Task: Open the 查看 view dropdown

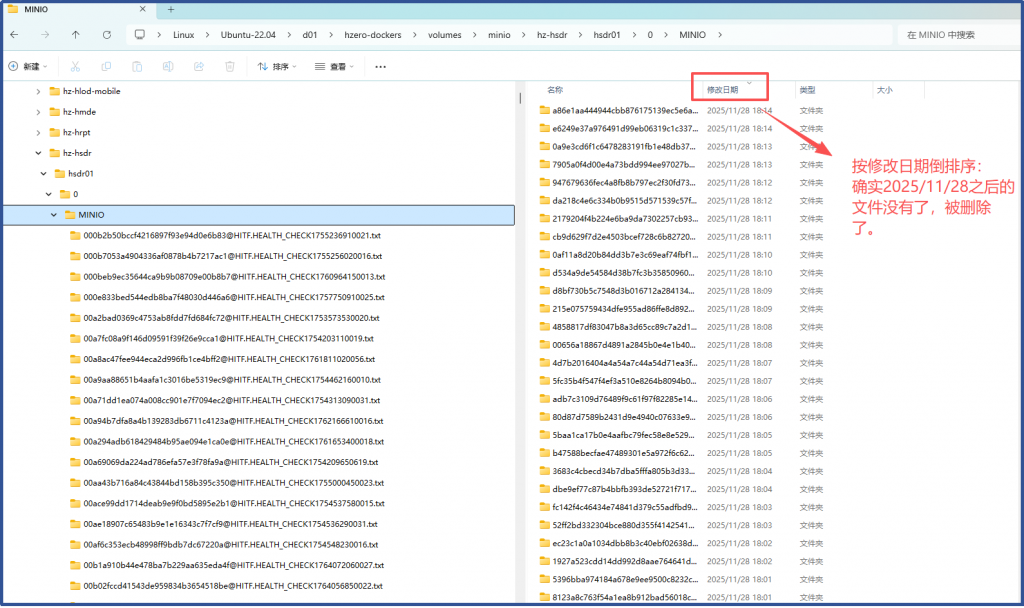Action: [x=335, y=67]
